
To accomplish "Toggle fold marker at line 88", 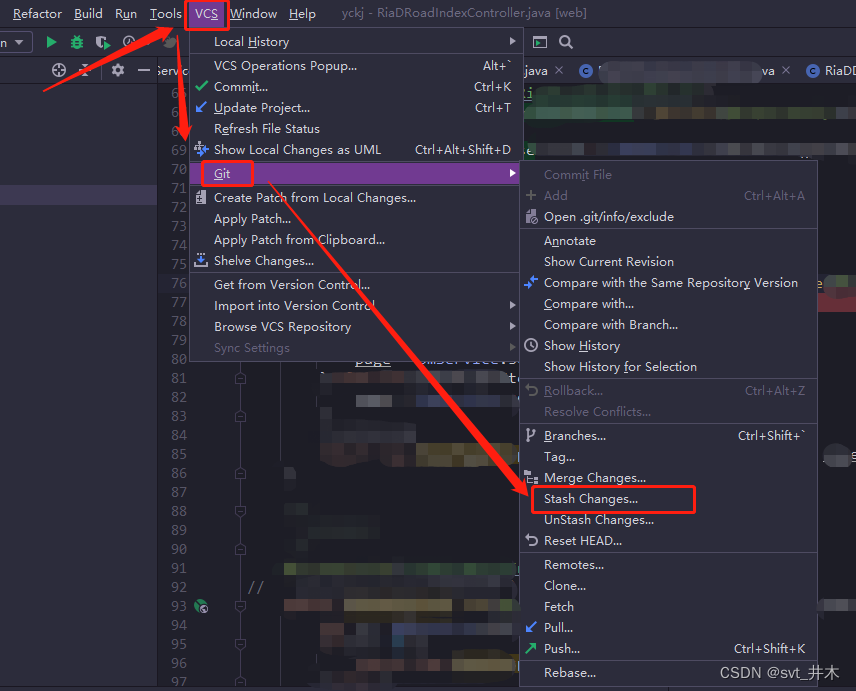I will point(240,511).
